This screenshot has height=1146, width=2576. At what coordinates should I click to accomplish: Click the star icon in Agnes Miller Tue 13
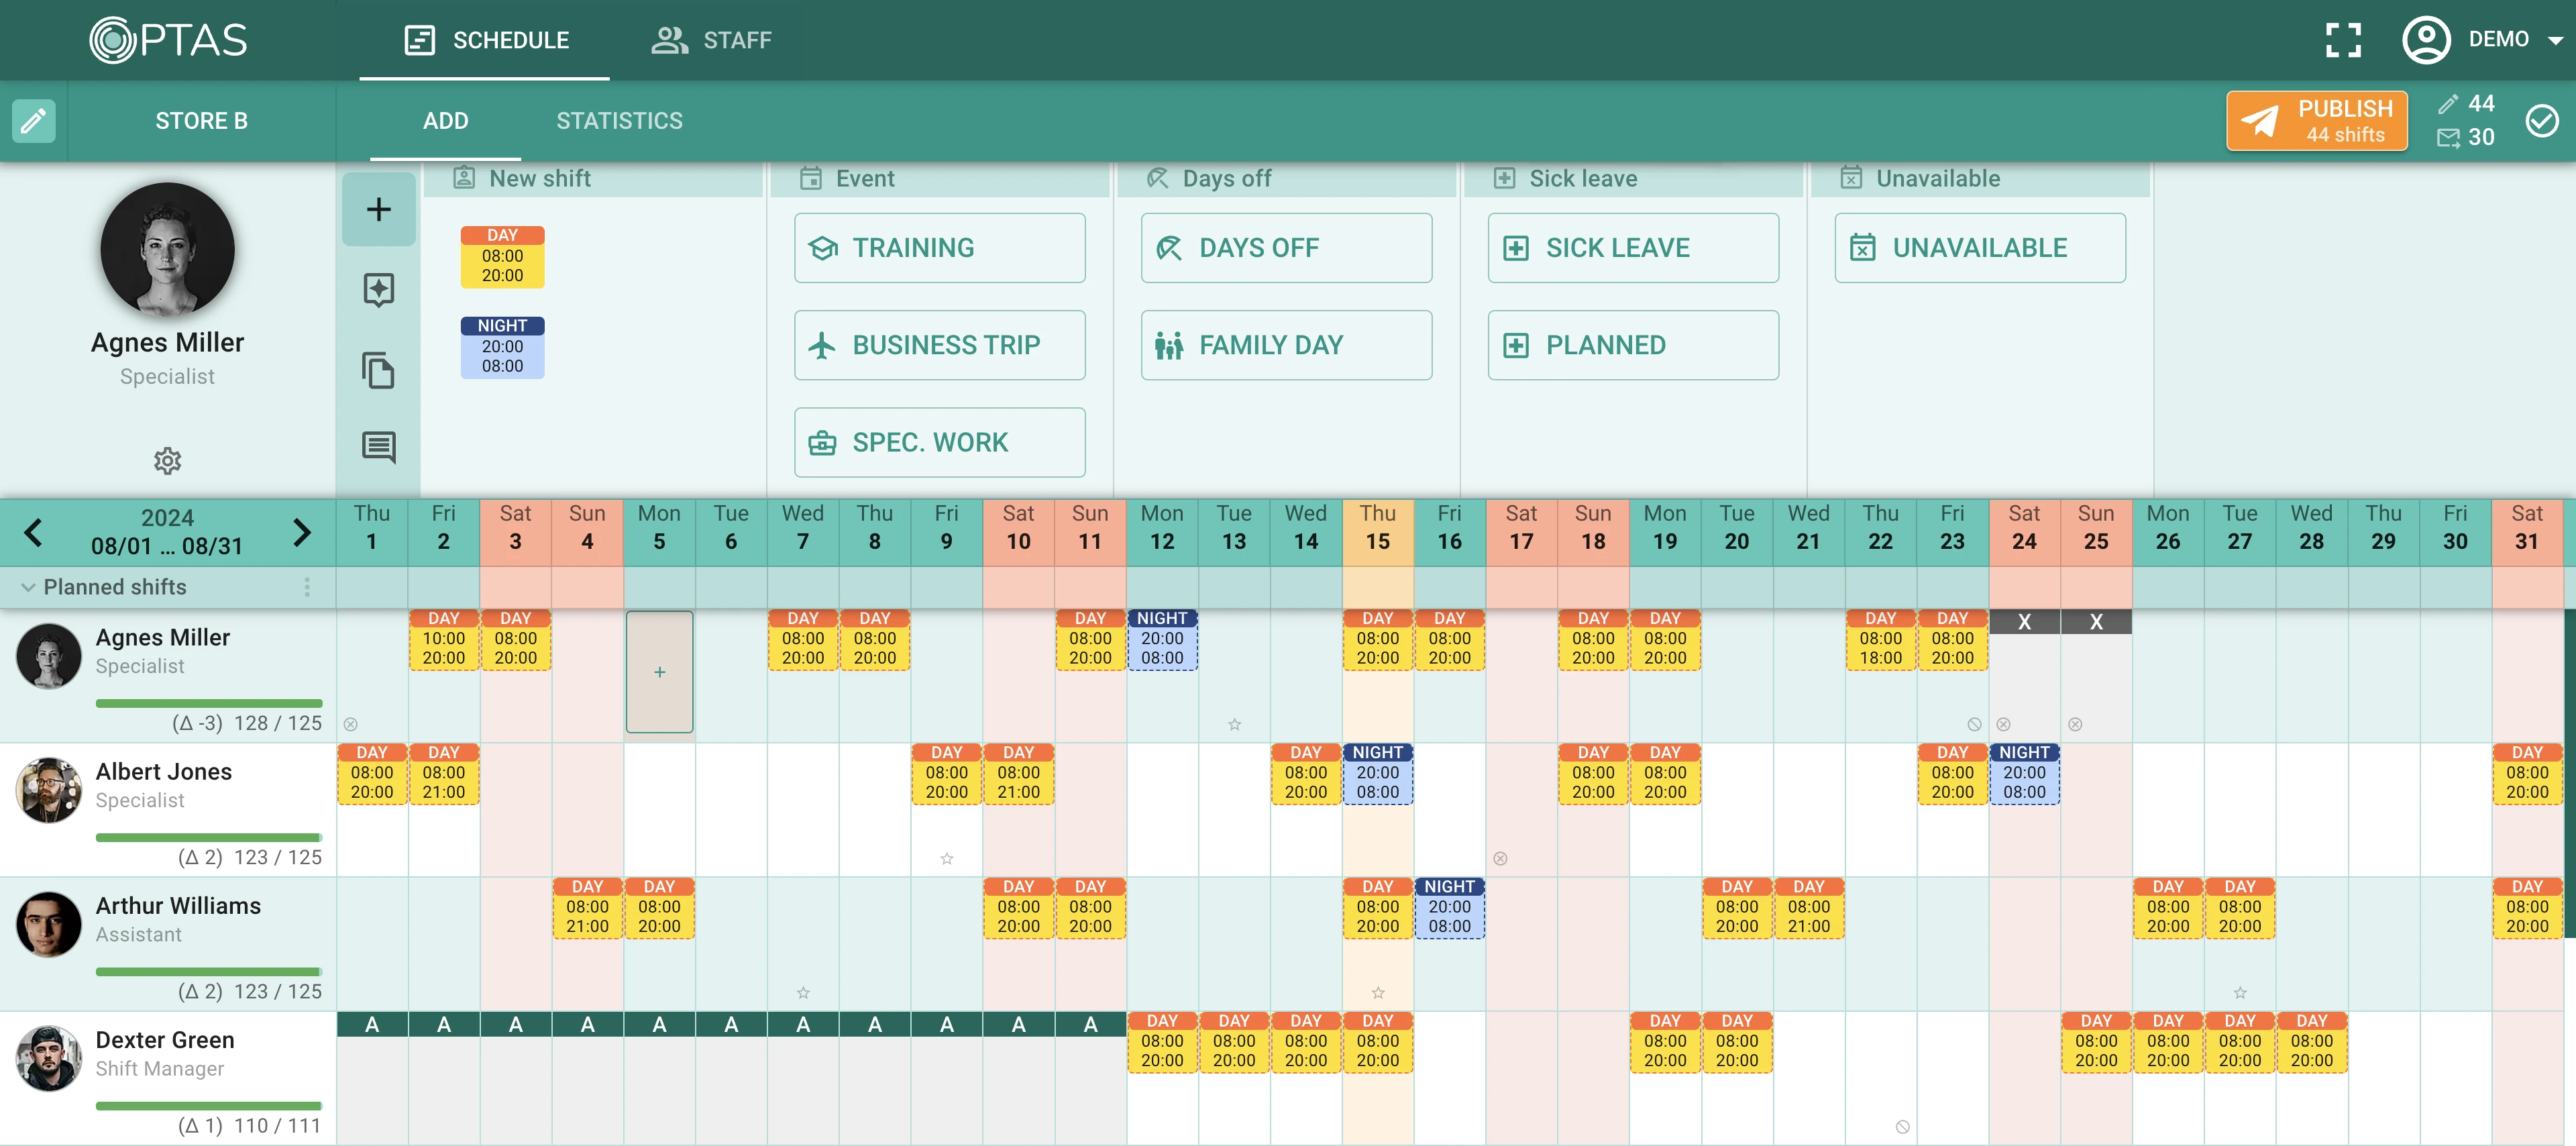[x=1234, y=724]
